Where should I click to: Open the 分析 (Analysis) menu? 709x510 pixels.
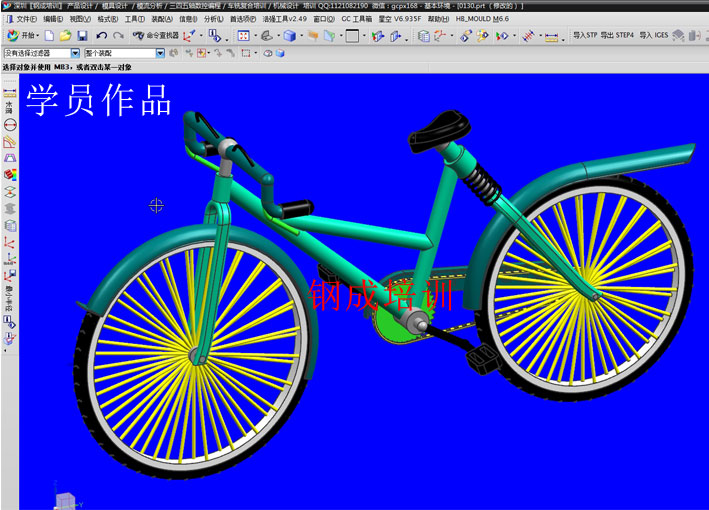point(213,19)
